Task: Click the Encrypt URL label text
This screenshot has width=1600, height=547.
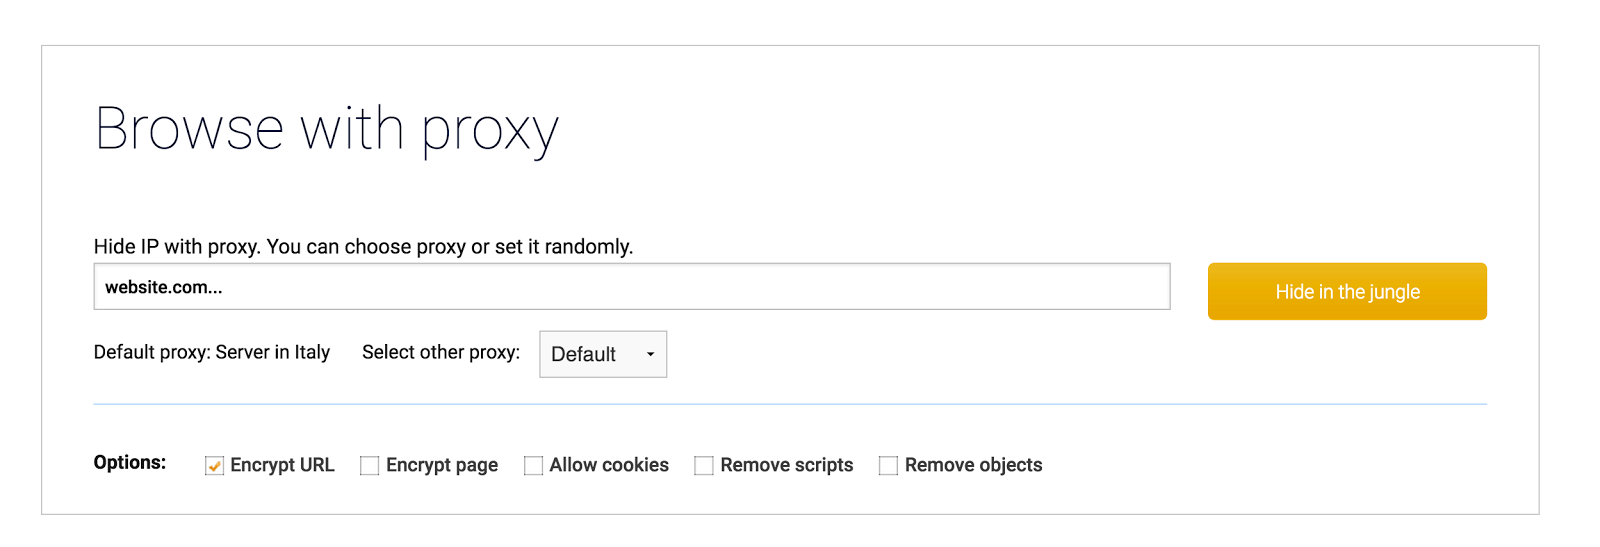Action: 282,465
